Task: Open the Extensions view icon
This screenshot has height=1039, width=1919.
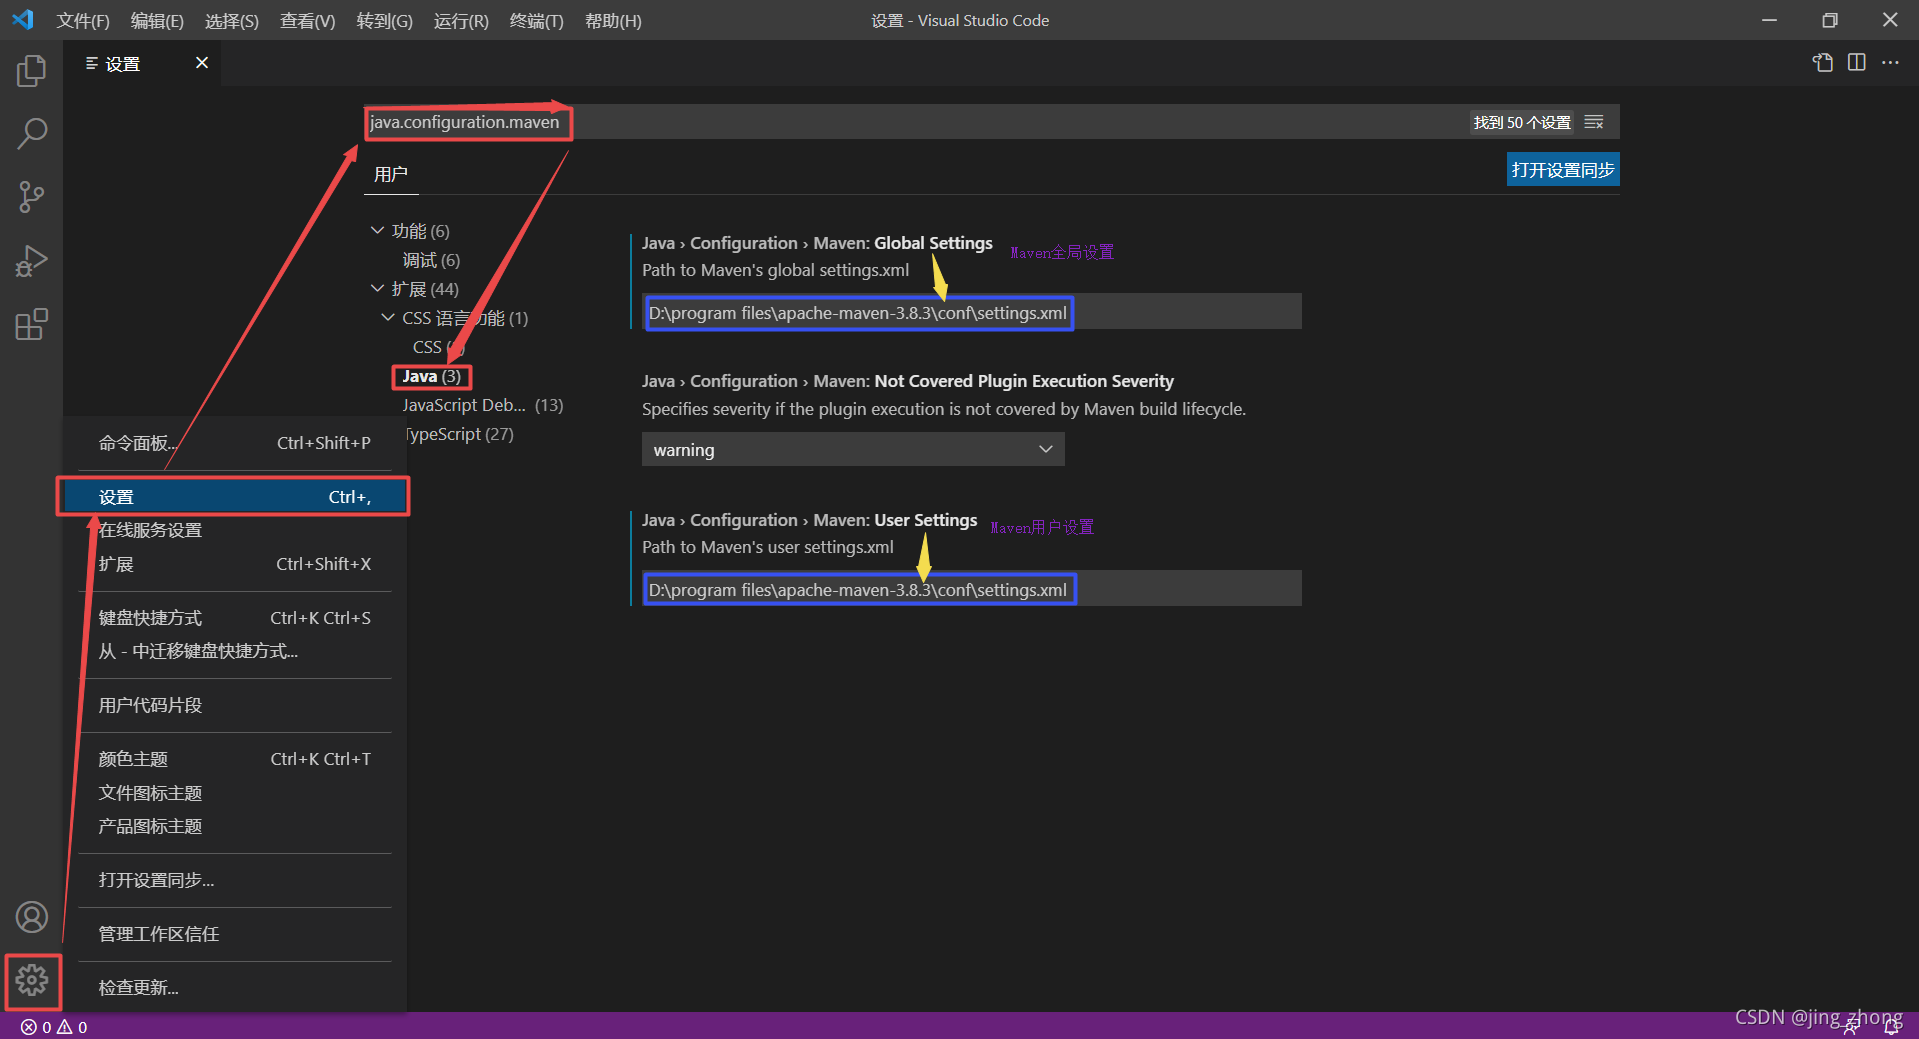Action: (x=31, y=324)
